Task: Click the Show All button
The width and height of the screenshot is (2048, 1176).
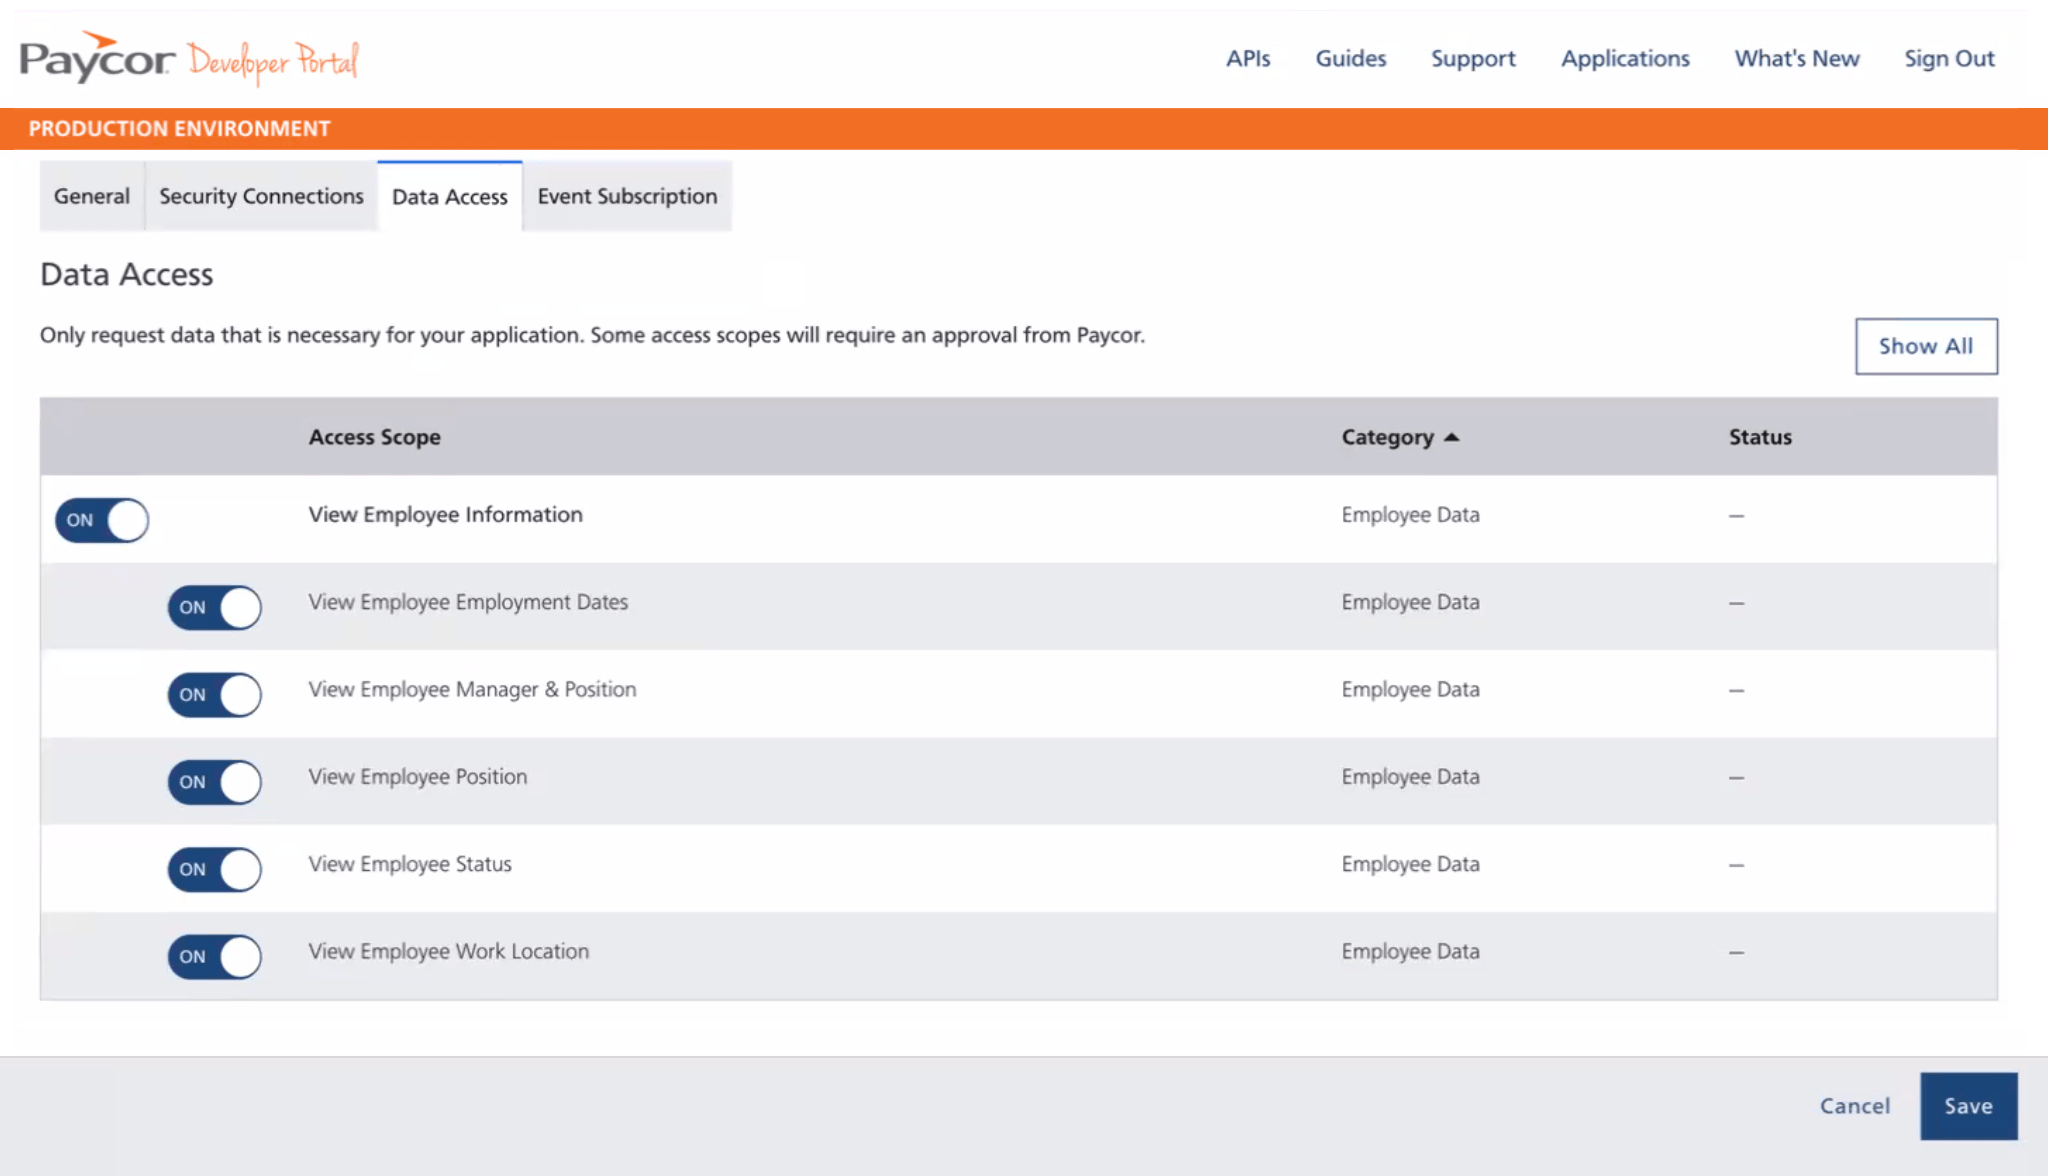Action: [x=1926, y=346]
